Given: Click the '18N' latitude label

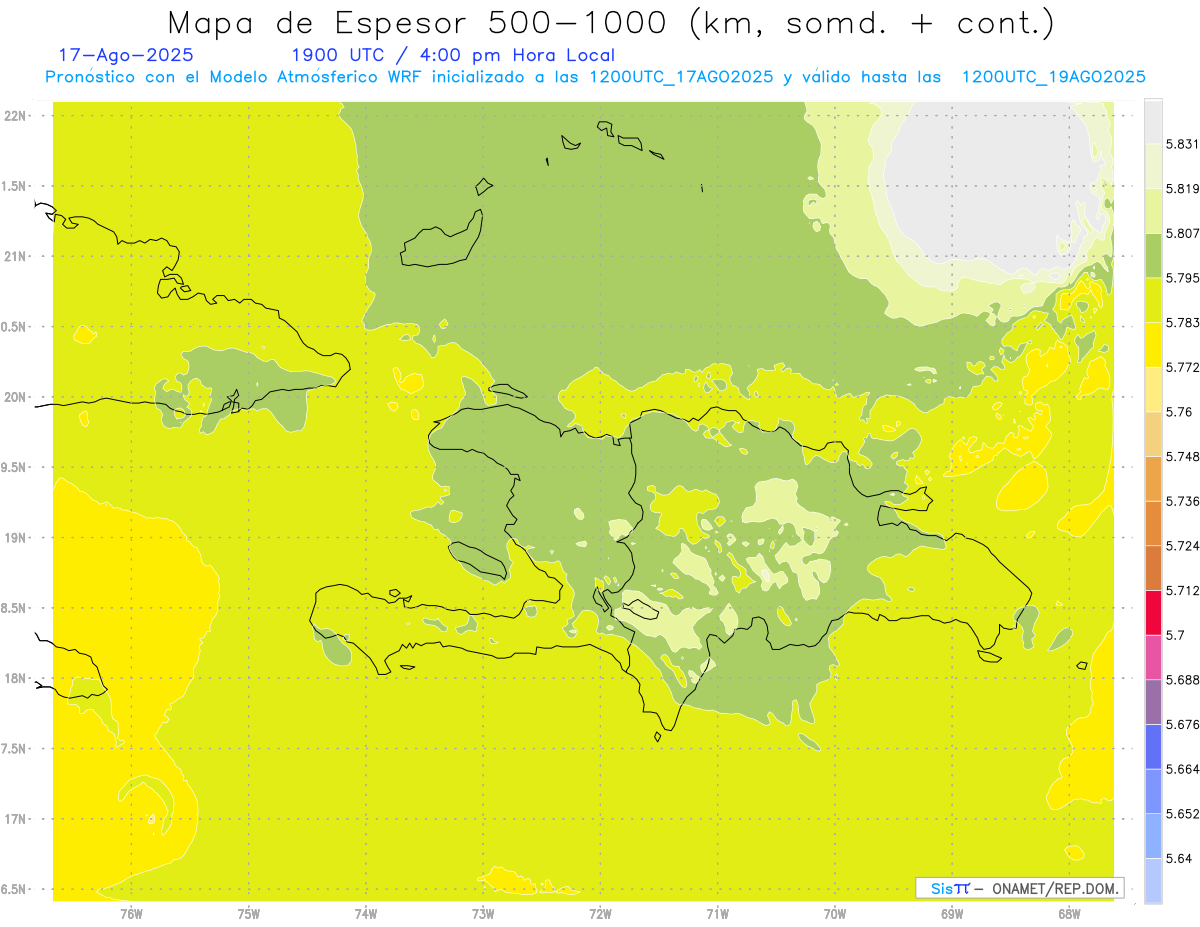Looking at the screenshot, I should tap(16, 678).
